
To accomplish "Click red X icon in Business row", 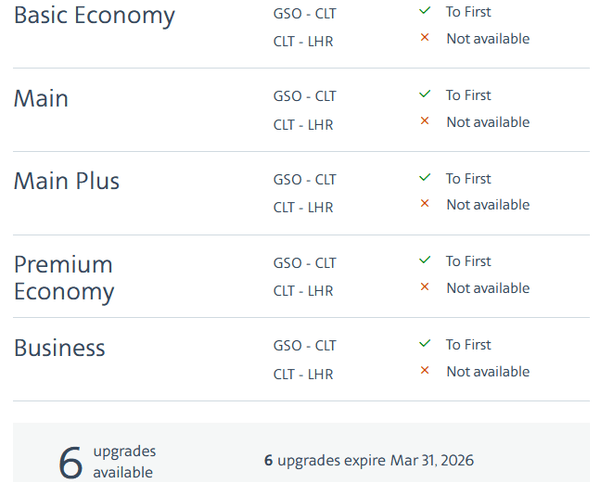I will tap(425, 371).
